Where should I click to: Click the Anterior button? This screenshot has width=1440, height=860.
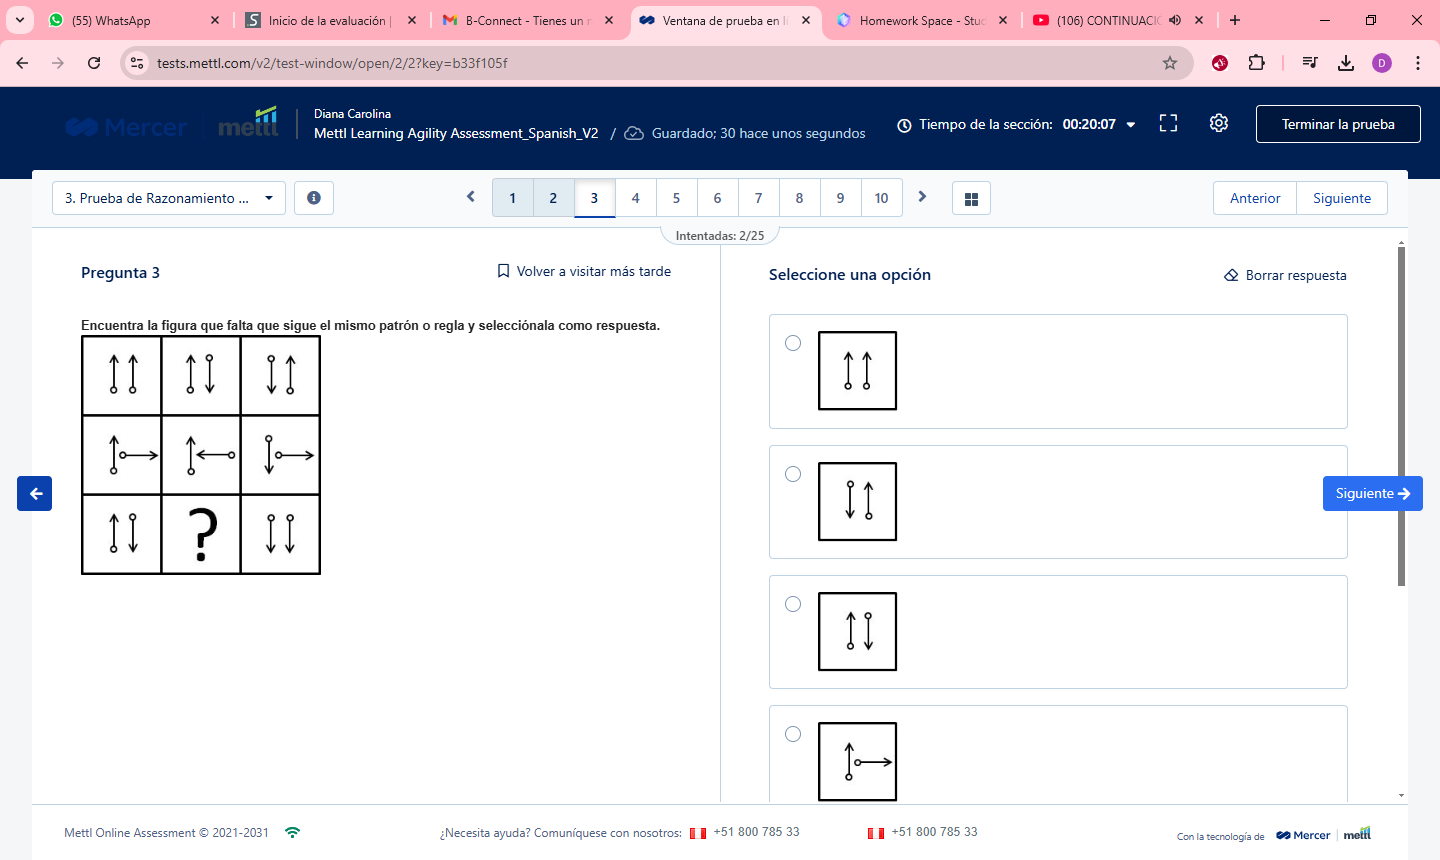pyautogui.click(x=1255, y=198)
